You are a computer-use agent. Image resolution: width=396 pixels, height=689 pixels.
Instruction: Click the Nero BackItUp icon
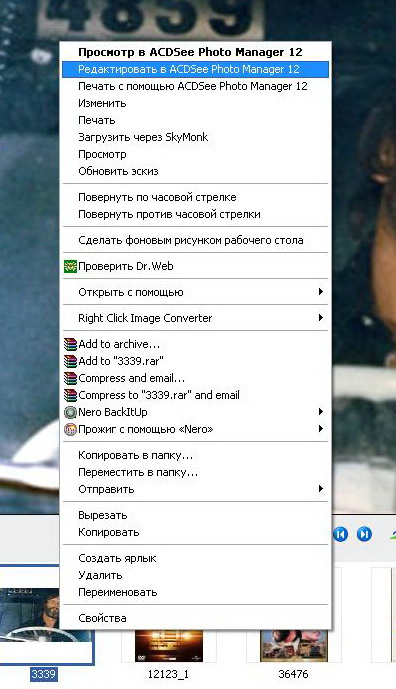click(70, 412)
